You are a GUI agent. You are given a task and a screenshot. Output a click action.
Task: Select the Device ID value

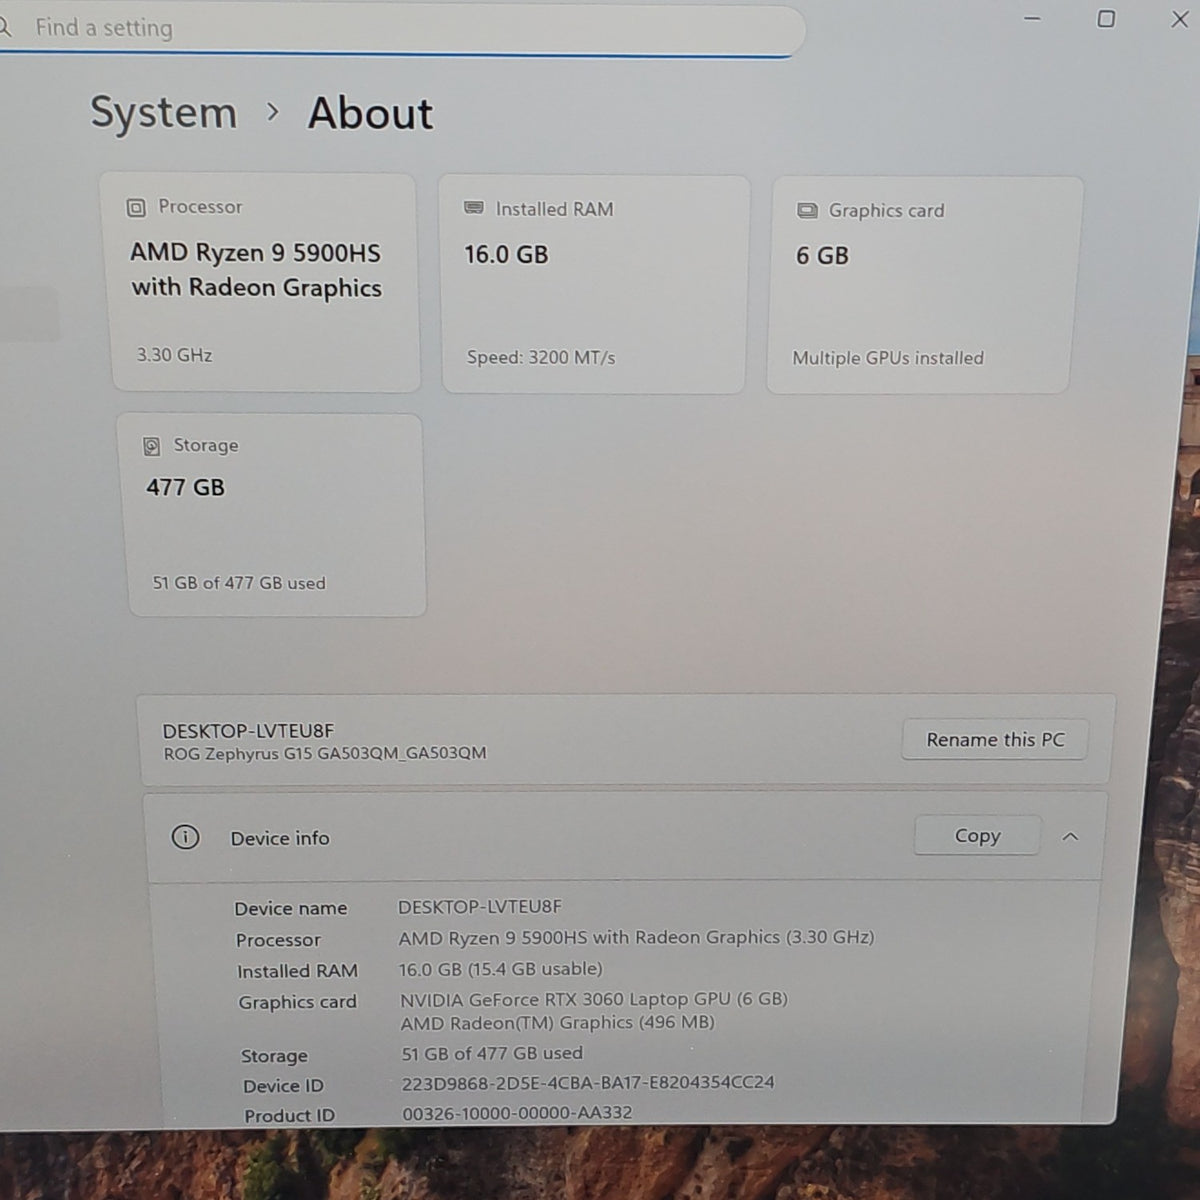588,1082
